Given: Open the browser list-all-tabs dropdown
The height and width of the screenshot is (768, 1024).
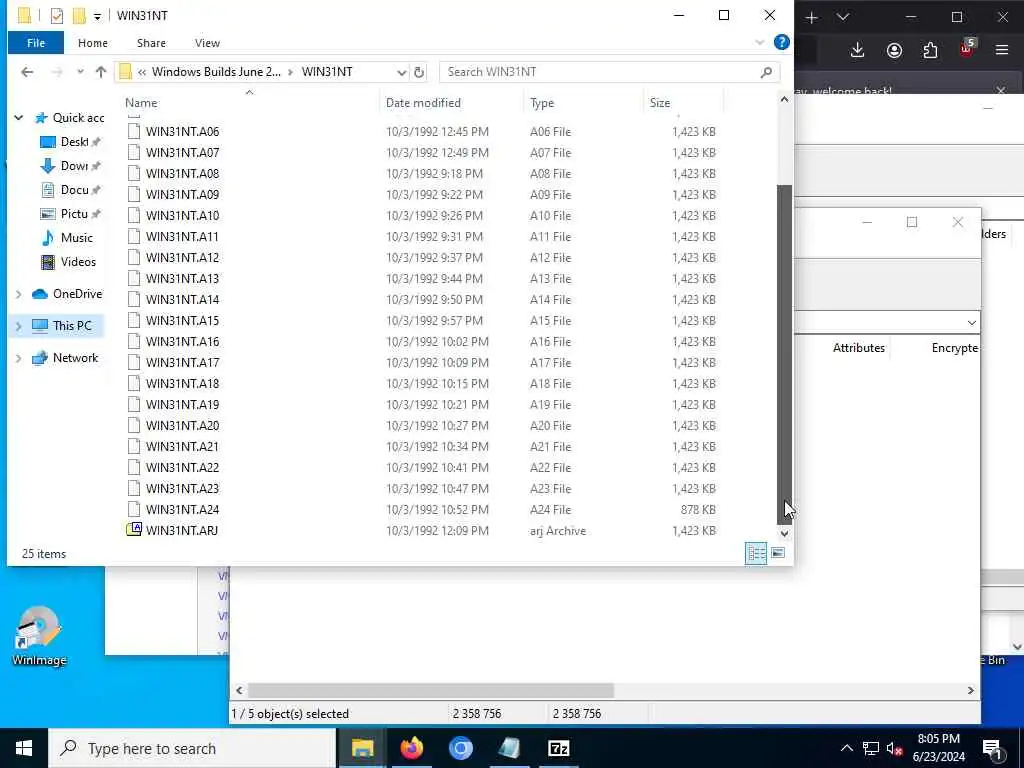Looking at the screenshot, I should coord(843,18).
